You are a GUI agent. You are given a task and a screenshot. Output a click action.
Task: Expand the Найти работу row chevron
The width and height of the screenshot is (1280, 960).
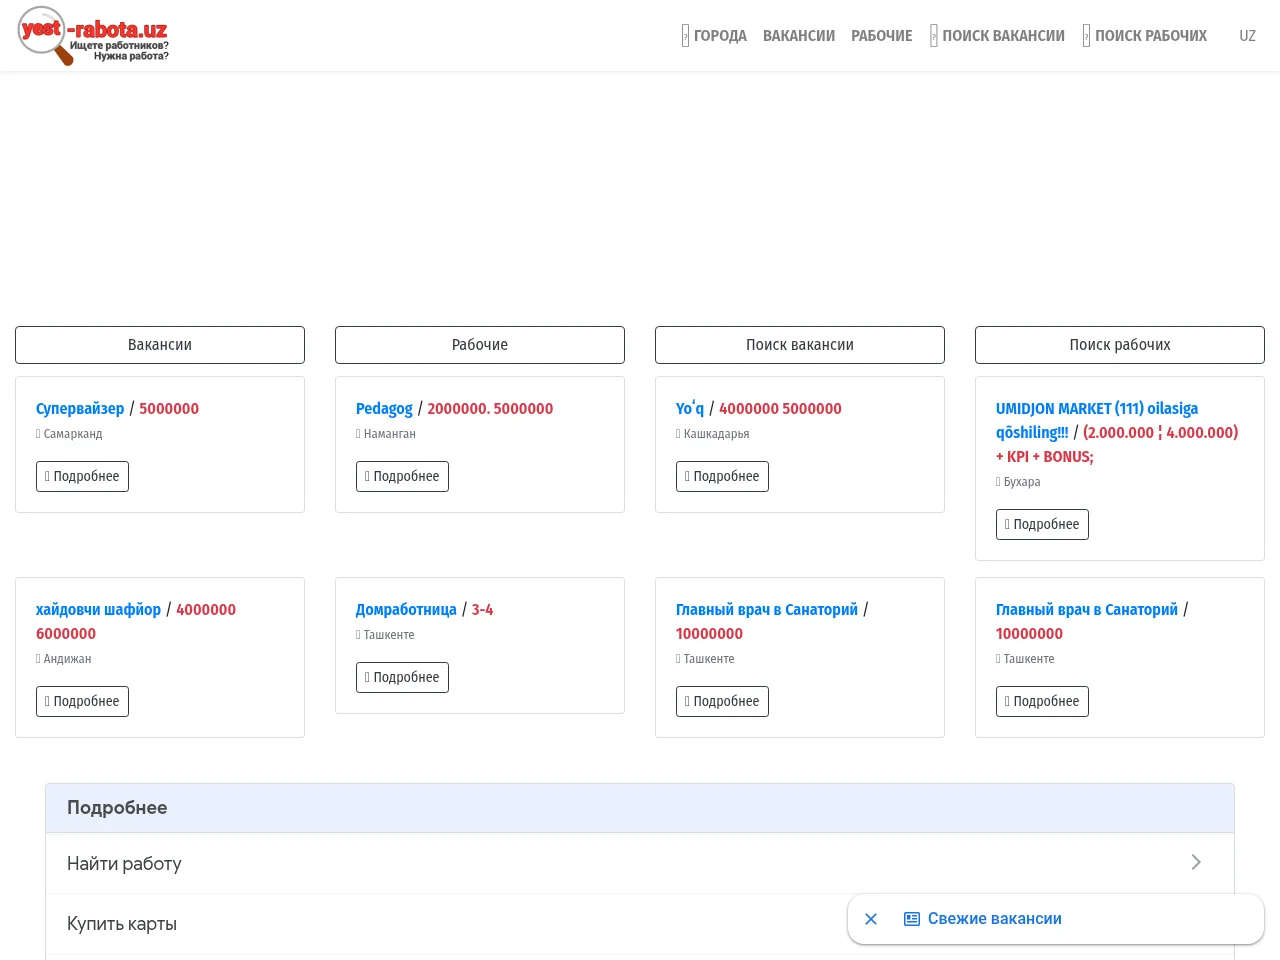click(1196, 862)
